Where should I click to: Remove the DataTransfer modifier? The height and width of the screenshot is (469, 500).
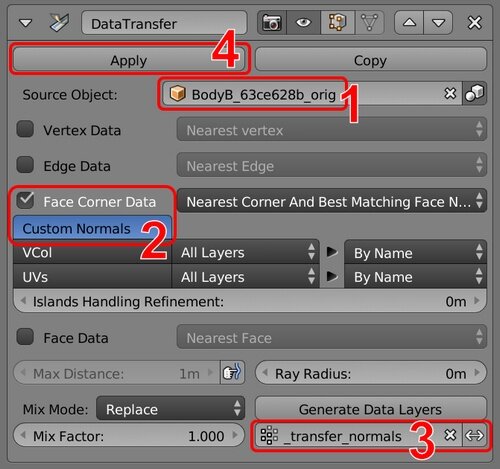pos(474,23)
